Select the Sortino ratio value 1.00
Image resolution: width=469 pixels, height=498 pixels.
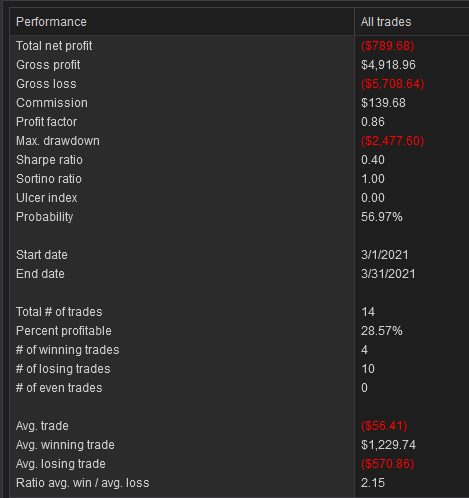[373, 179]
